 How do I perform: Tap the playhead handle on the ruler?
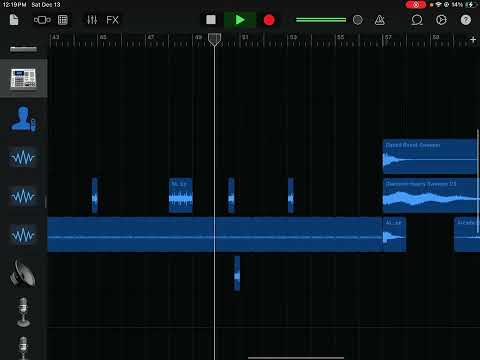[214, 39]
